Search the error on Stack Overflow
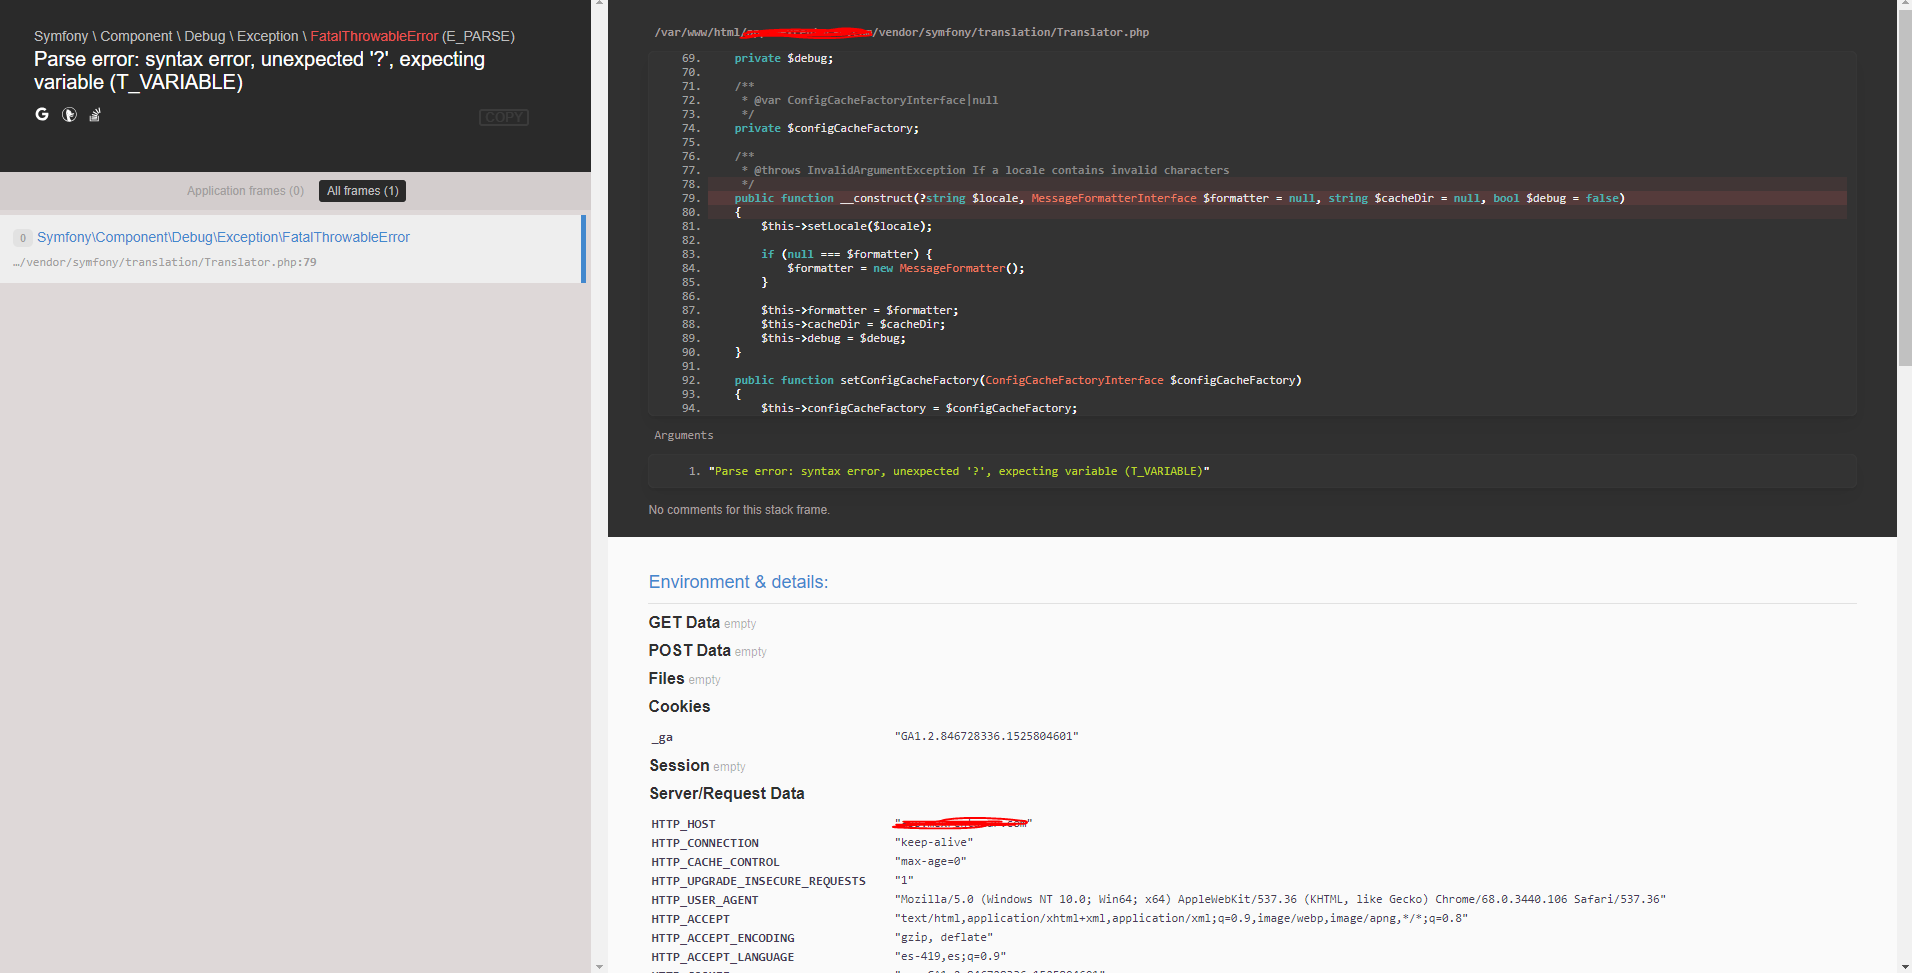Screen dimensions: 1912x973 coord(95,115)
